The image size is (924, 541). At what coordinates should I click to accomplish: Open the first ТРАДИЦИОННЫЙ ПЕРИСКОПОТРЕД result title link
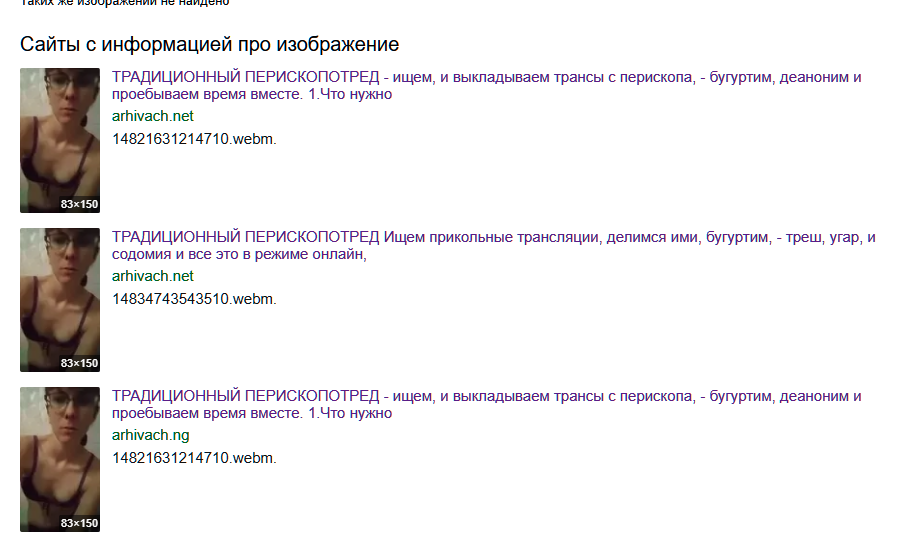tap(486, 85)
